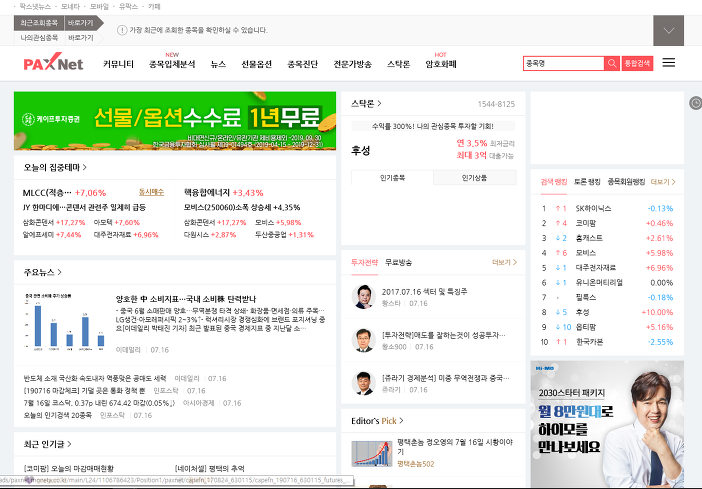
Task: Click the news bar chart thumbnail
Action: point(64,321)
